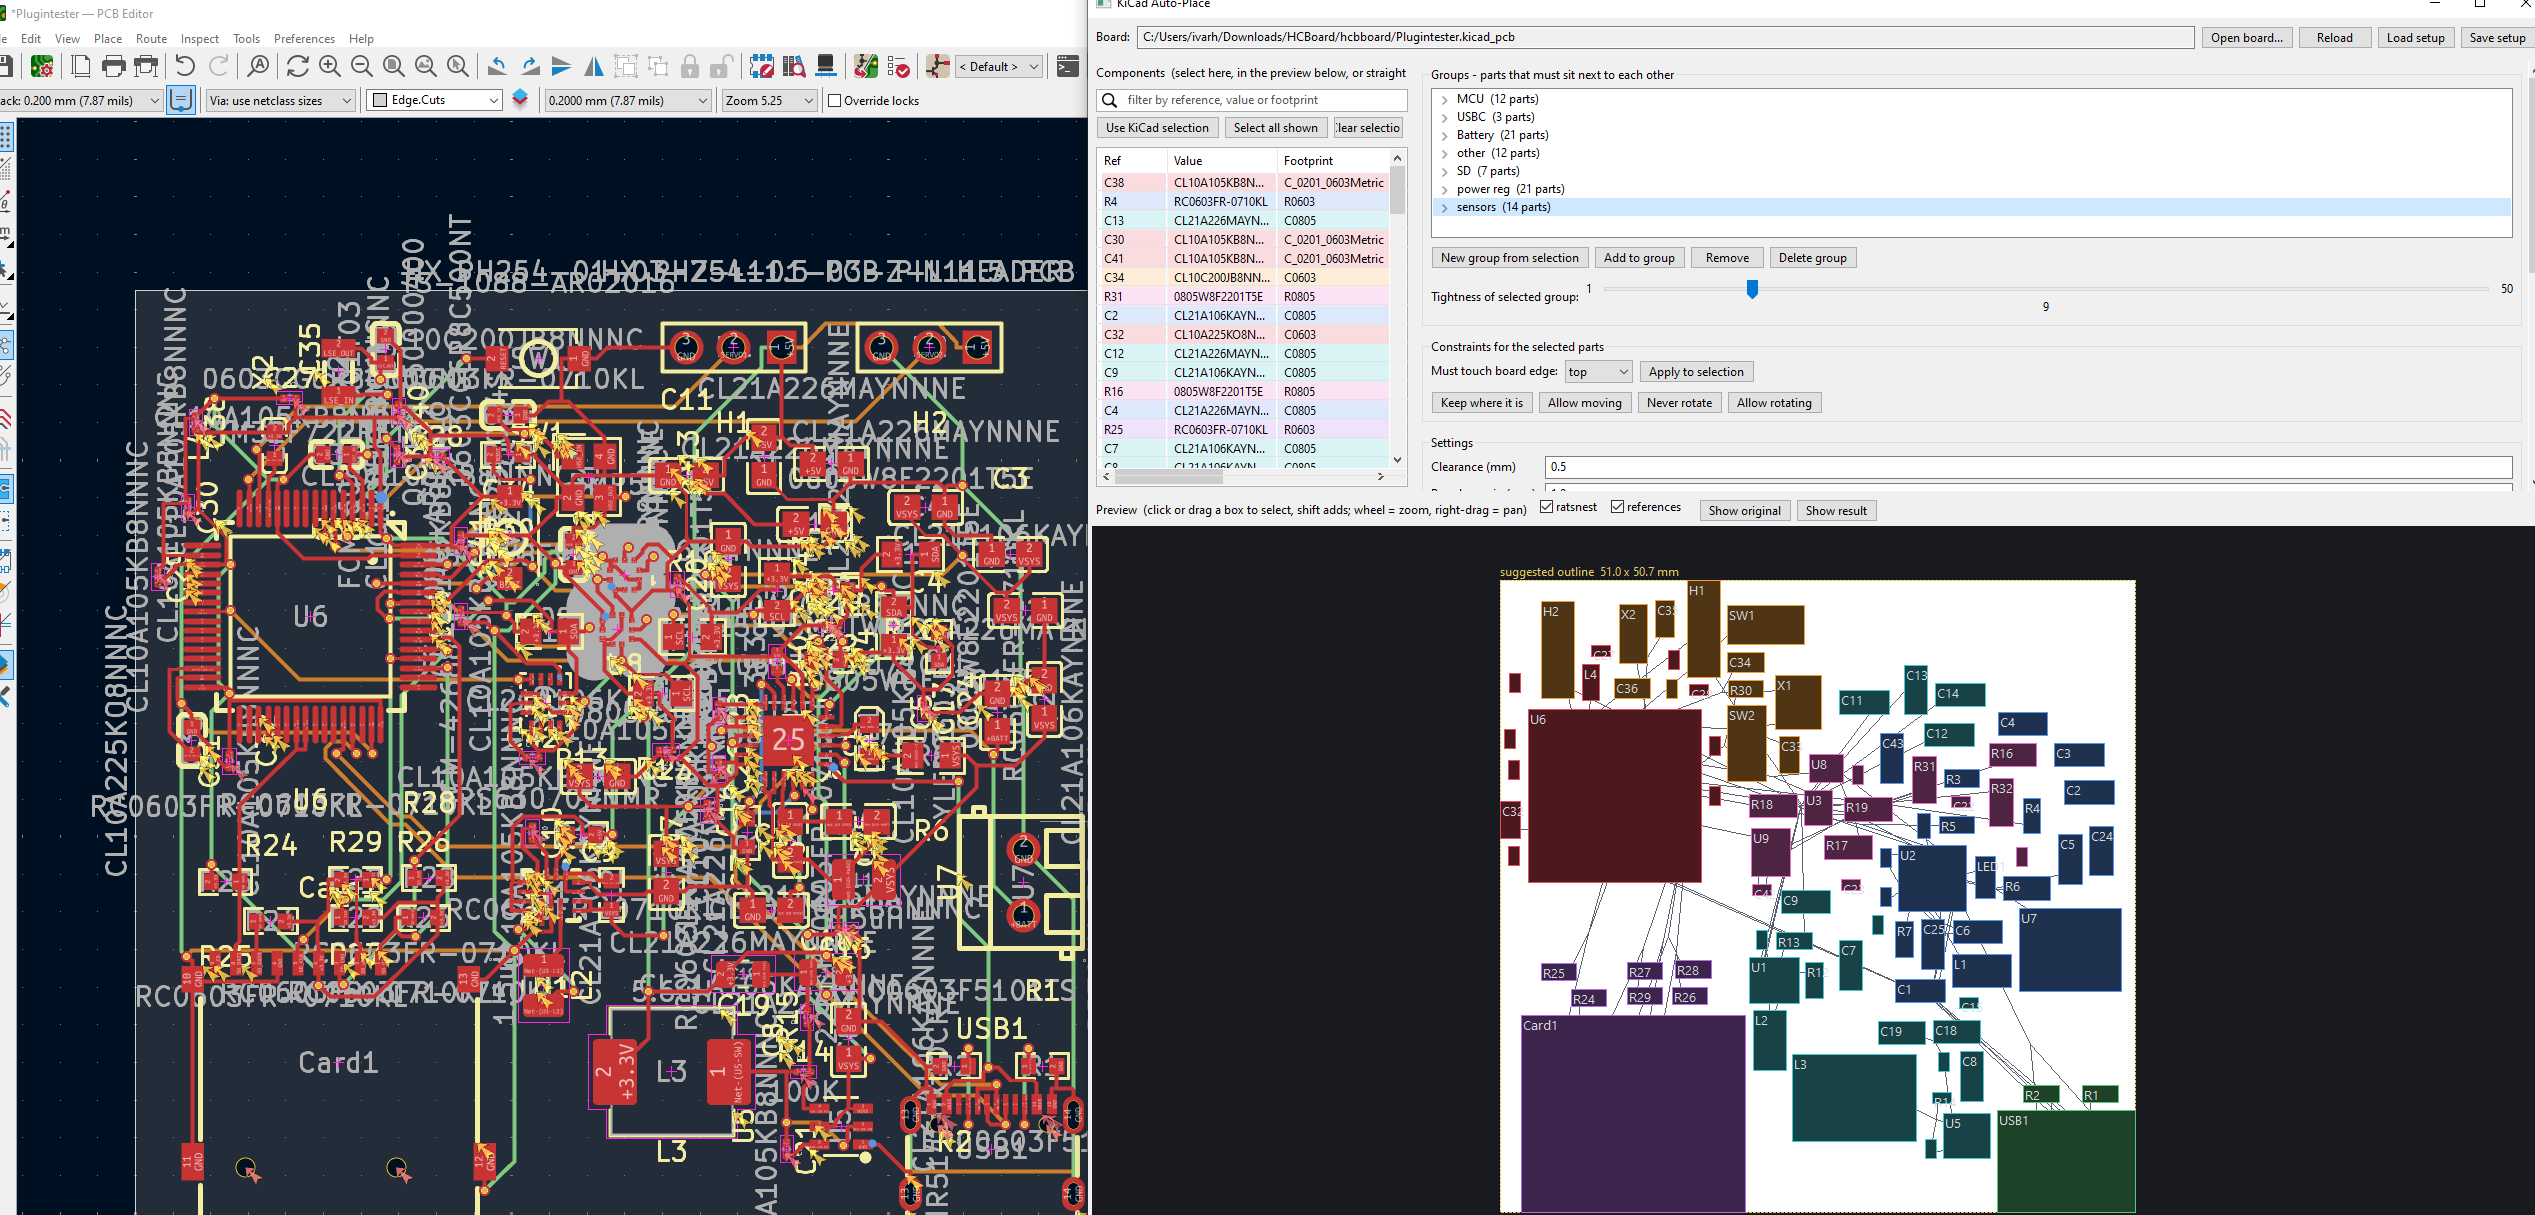Click the Zoom In icon
The height and width of the screenshot is (1215, 2535).
(x=329, y=67)
